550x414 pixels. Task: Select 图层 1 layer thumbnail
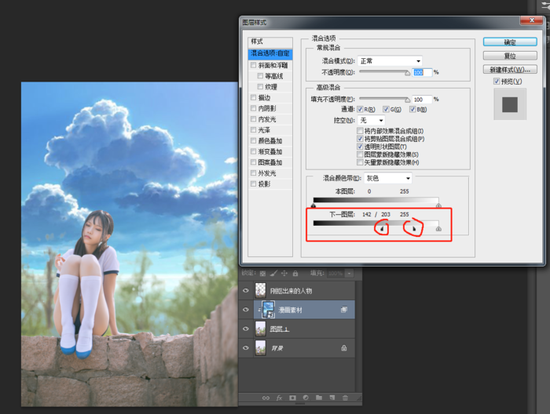tap(260, 329)
